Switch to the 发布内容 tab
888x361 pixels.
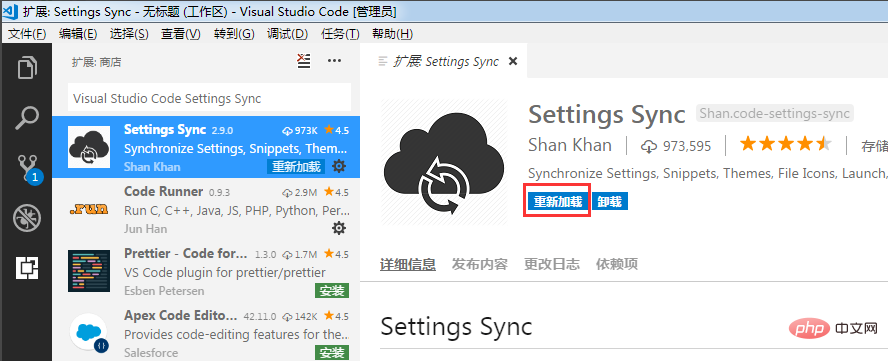coord(479,264)
